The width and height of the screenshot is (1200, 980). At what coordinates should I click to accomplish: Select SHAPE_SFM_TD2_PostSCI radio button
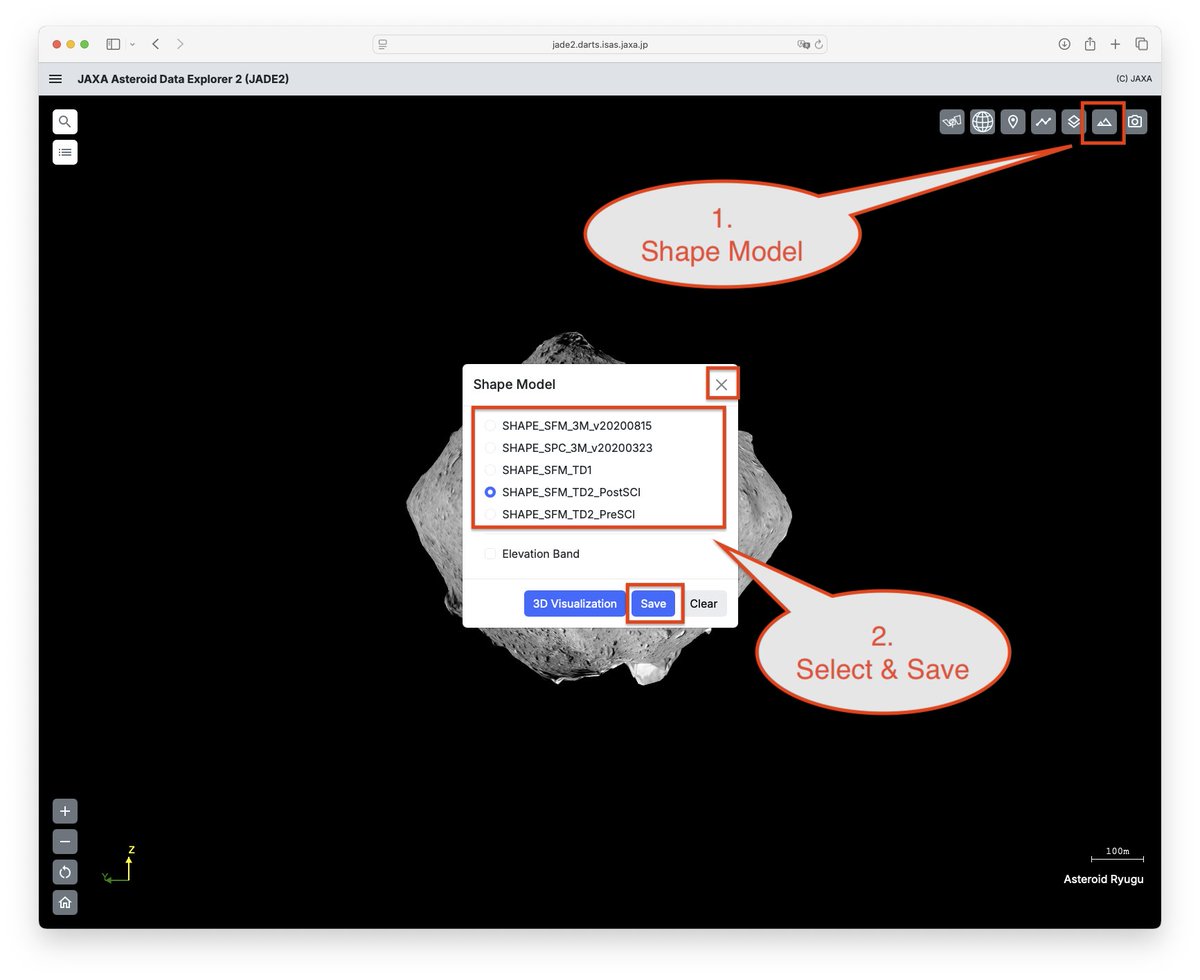[x=490, y=492]
